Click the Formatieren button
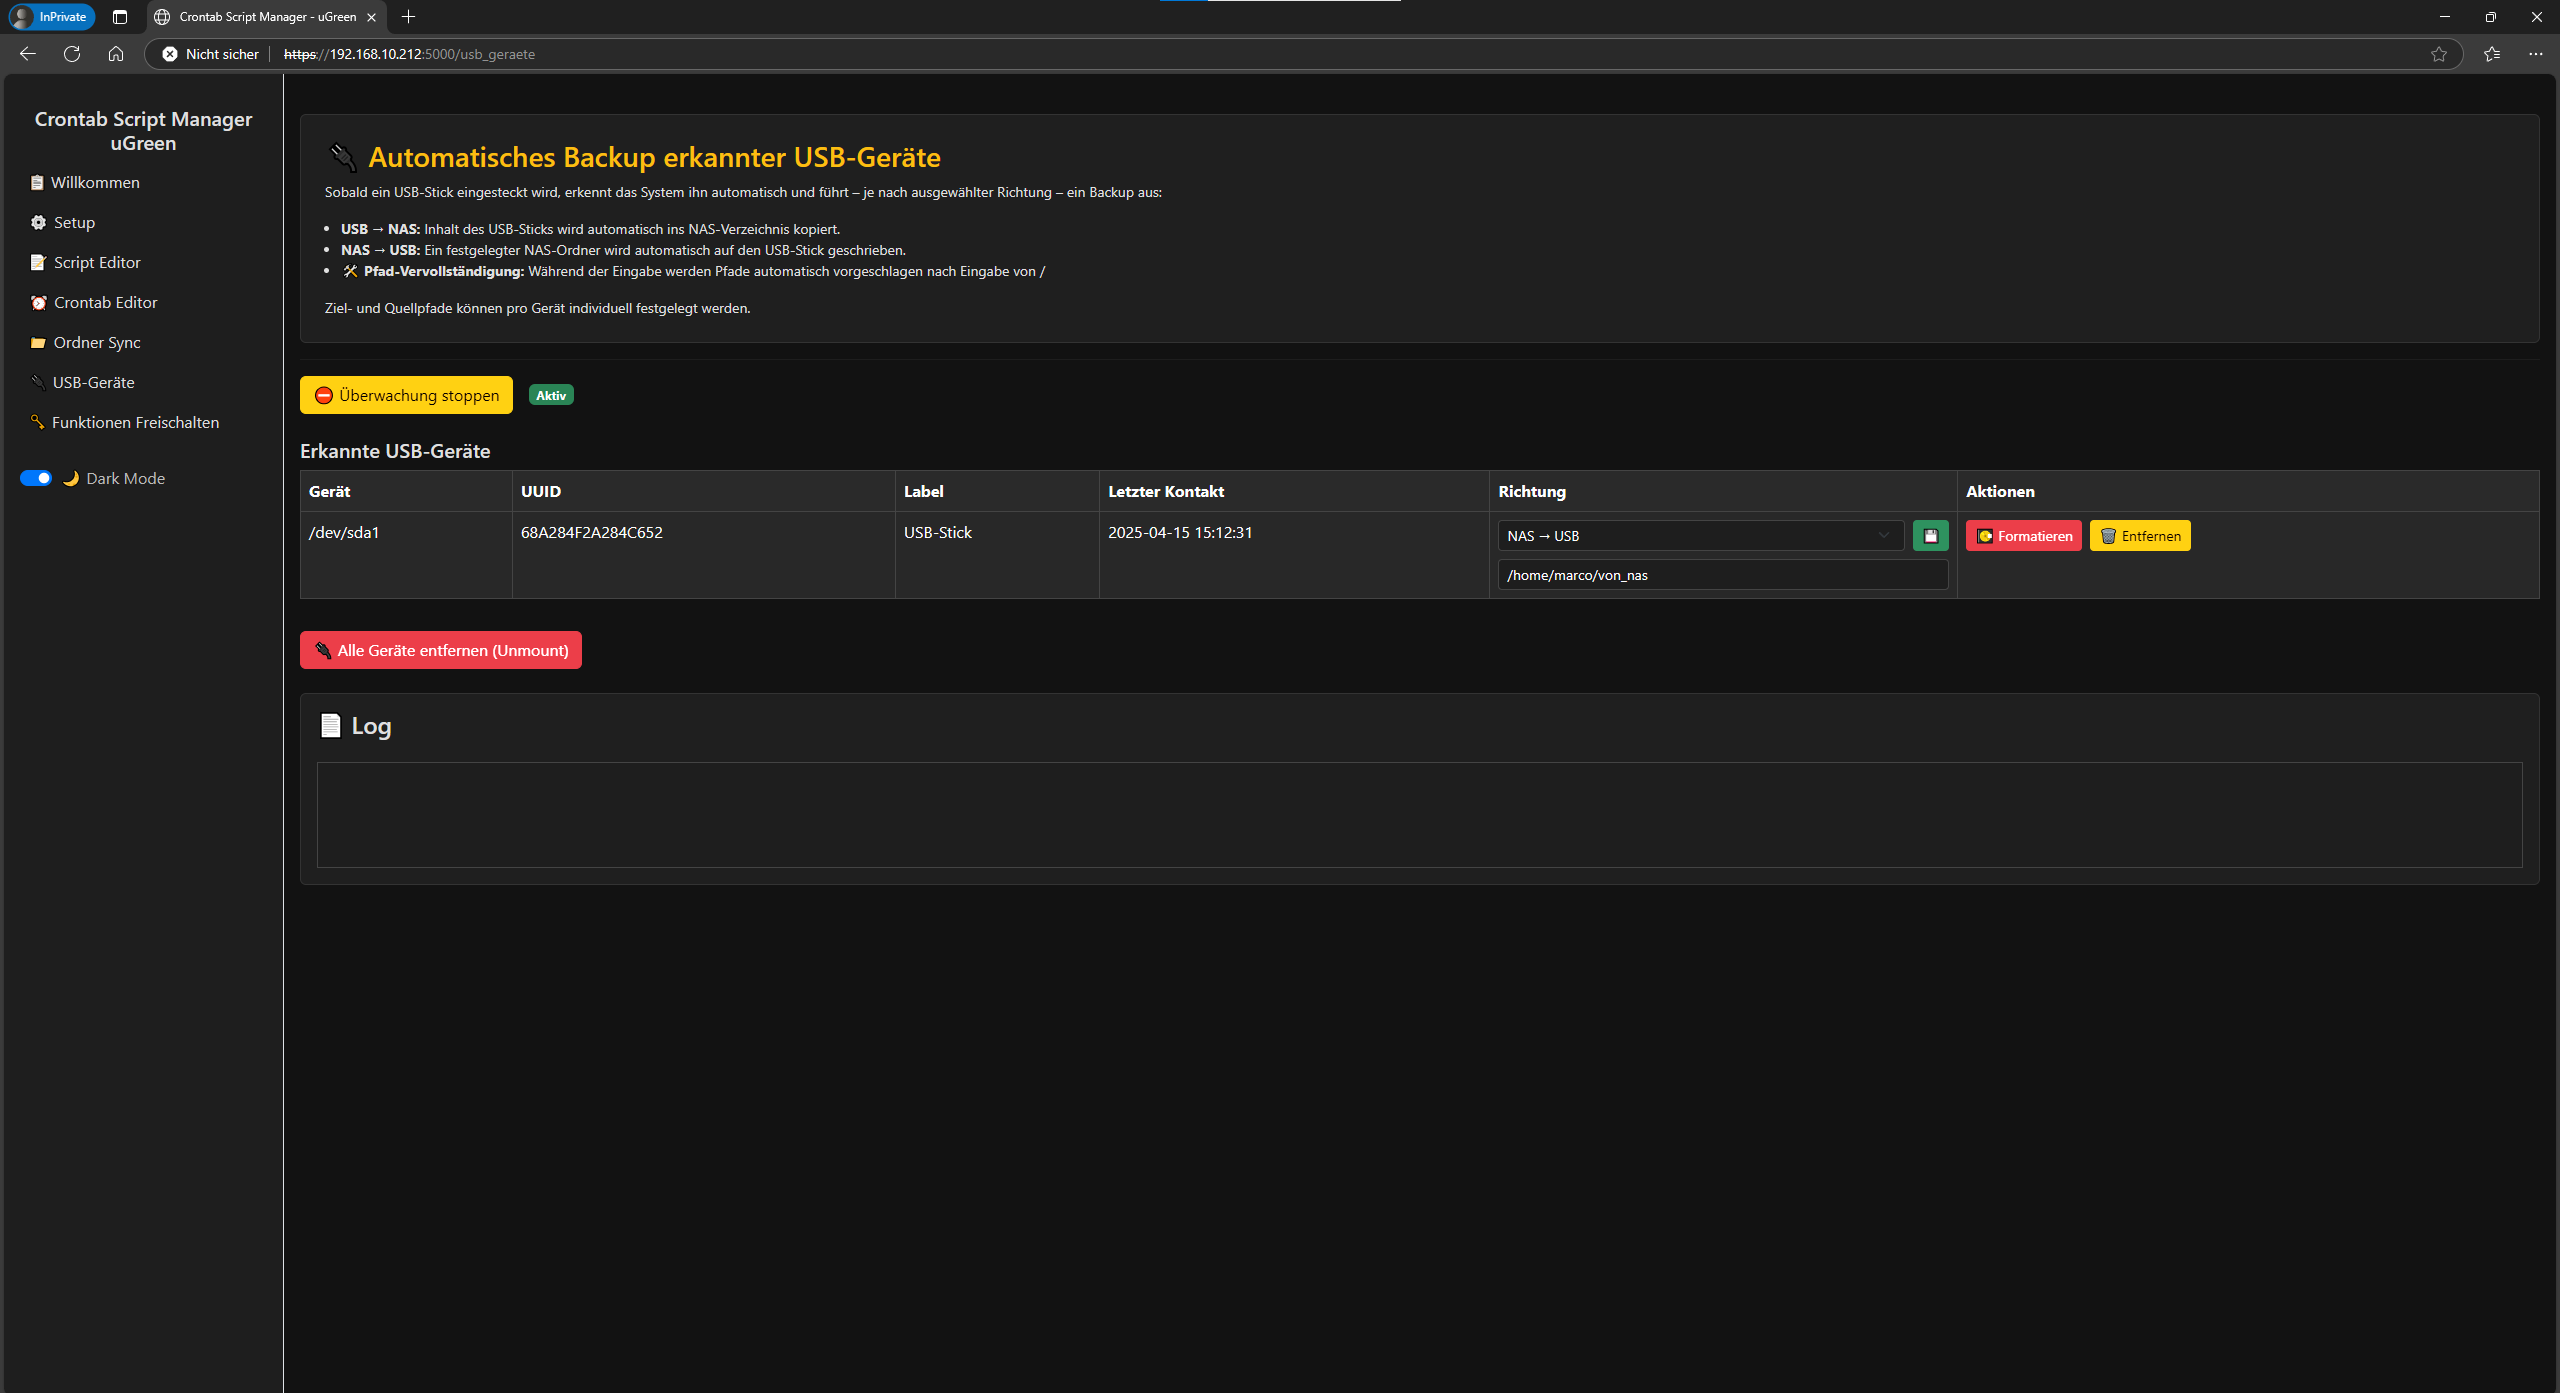Image resolution: width=2560 pixels, height=1393 pixels. coord(2023,536)
